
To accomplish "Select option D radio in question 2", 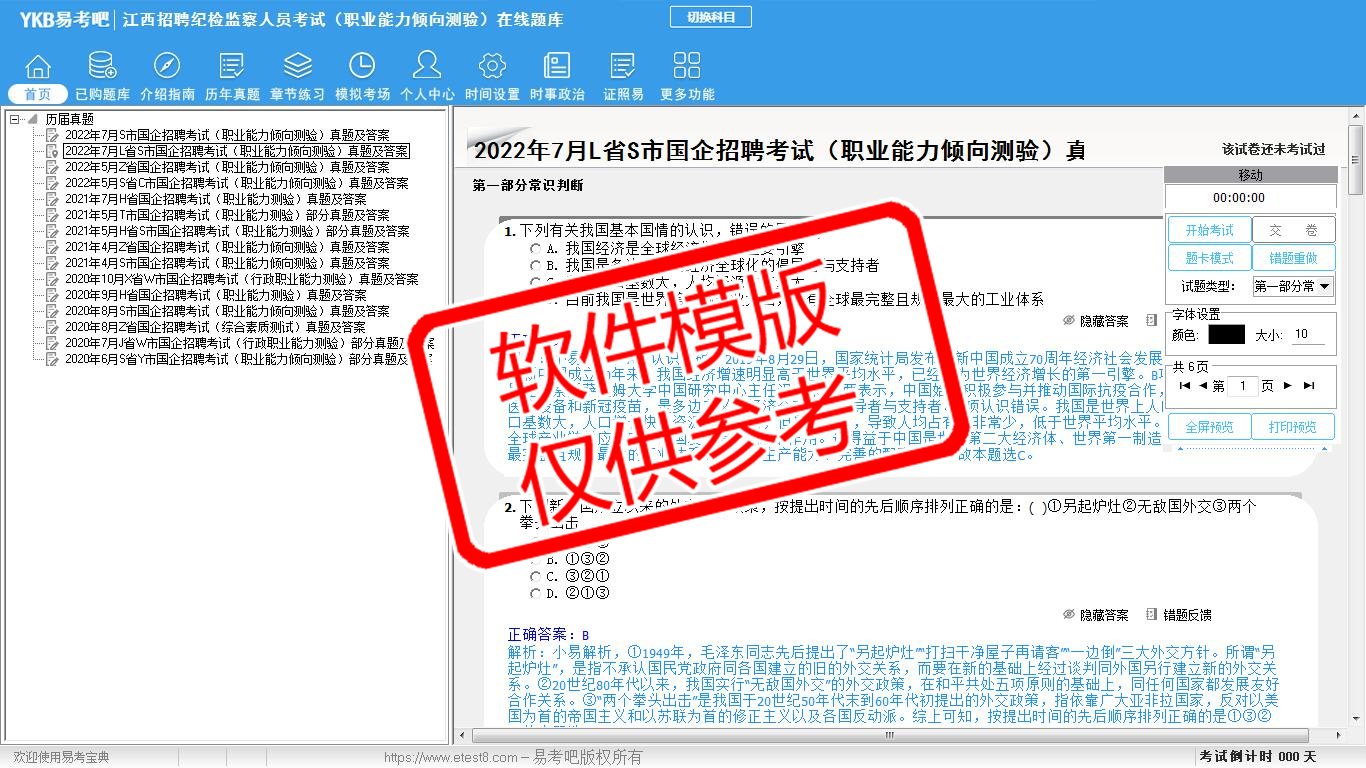I will pos(536,594).
